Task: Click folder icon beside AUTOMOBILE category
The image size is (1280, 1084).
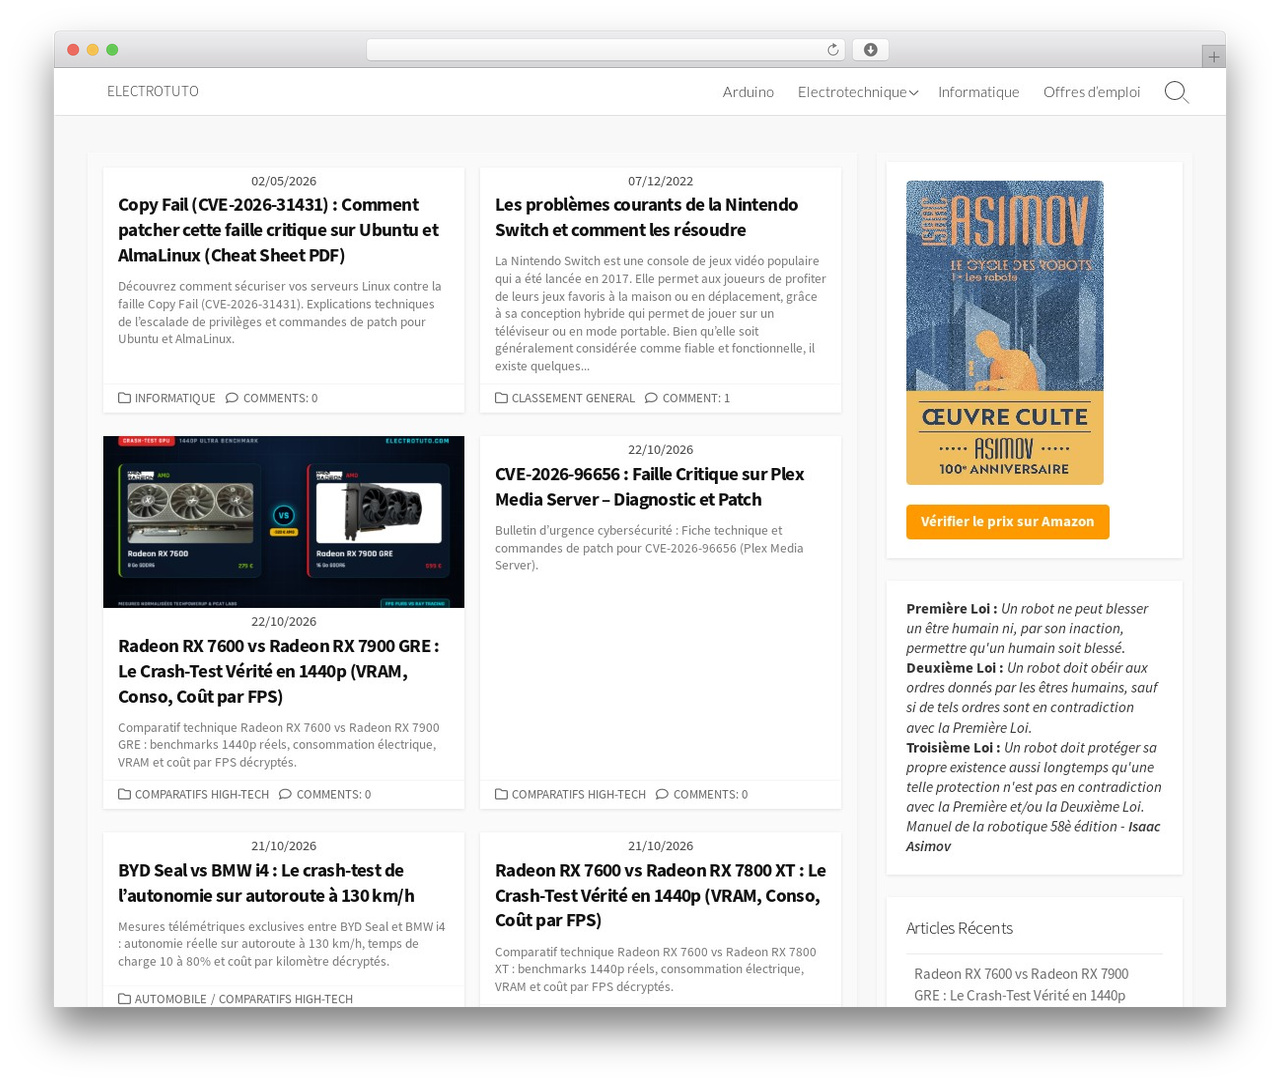Action: [x=125, y=999]
